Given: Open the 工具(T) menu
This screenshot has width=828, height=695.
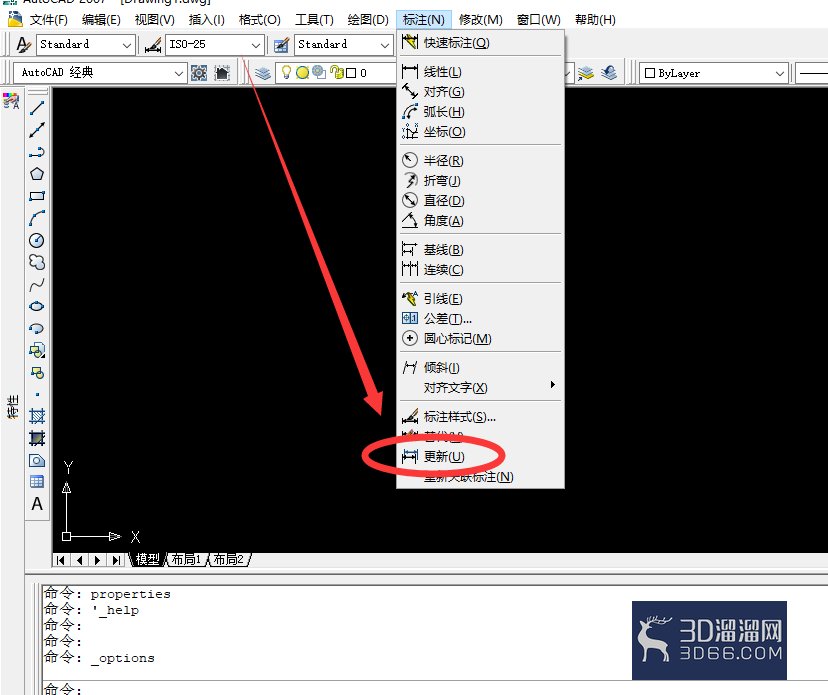Looking at the screenshot, I should pyautogui.click(x=314, y=20).
